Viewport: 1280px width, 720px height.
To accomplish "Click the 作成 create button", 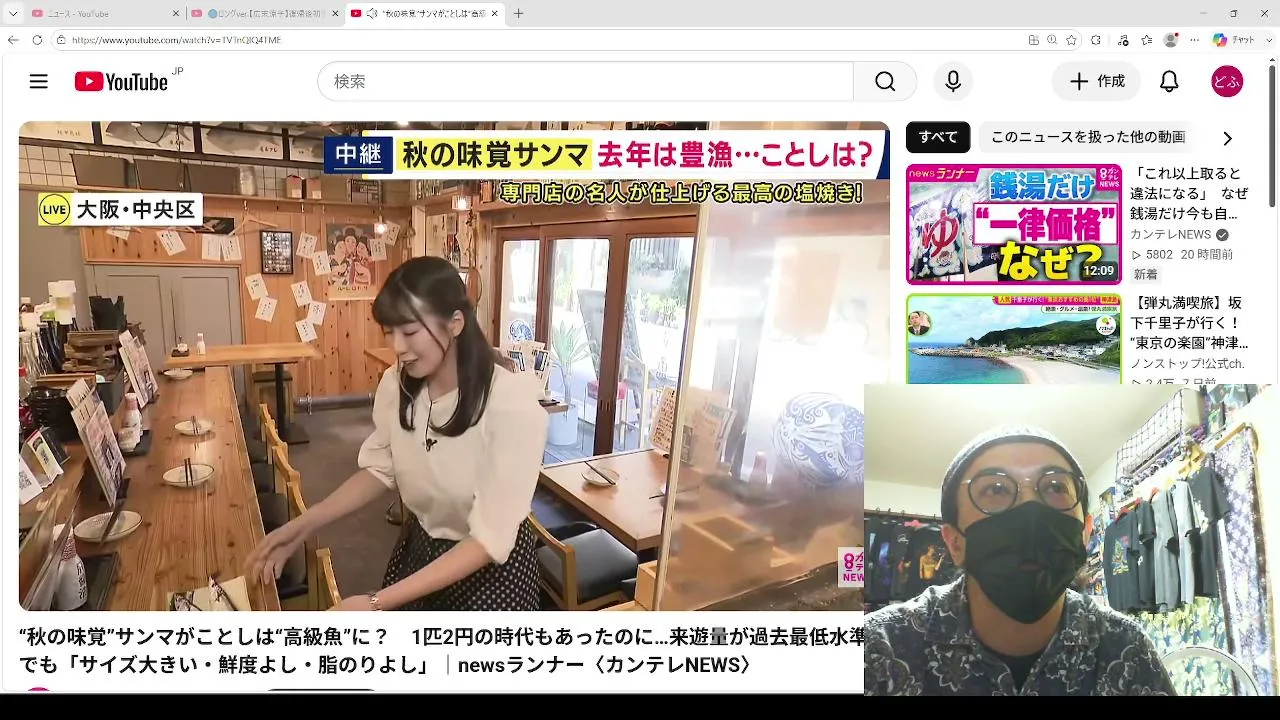I will pyautogui.click(x=1096, y=82).
